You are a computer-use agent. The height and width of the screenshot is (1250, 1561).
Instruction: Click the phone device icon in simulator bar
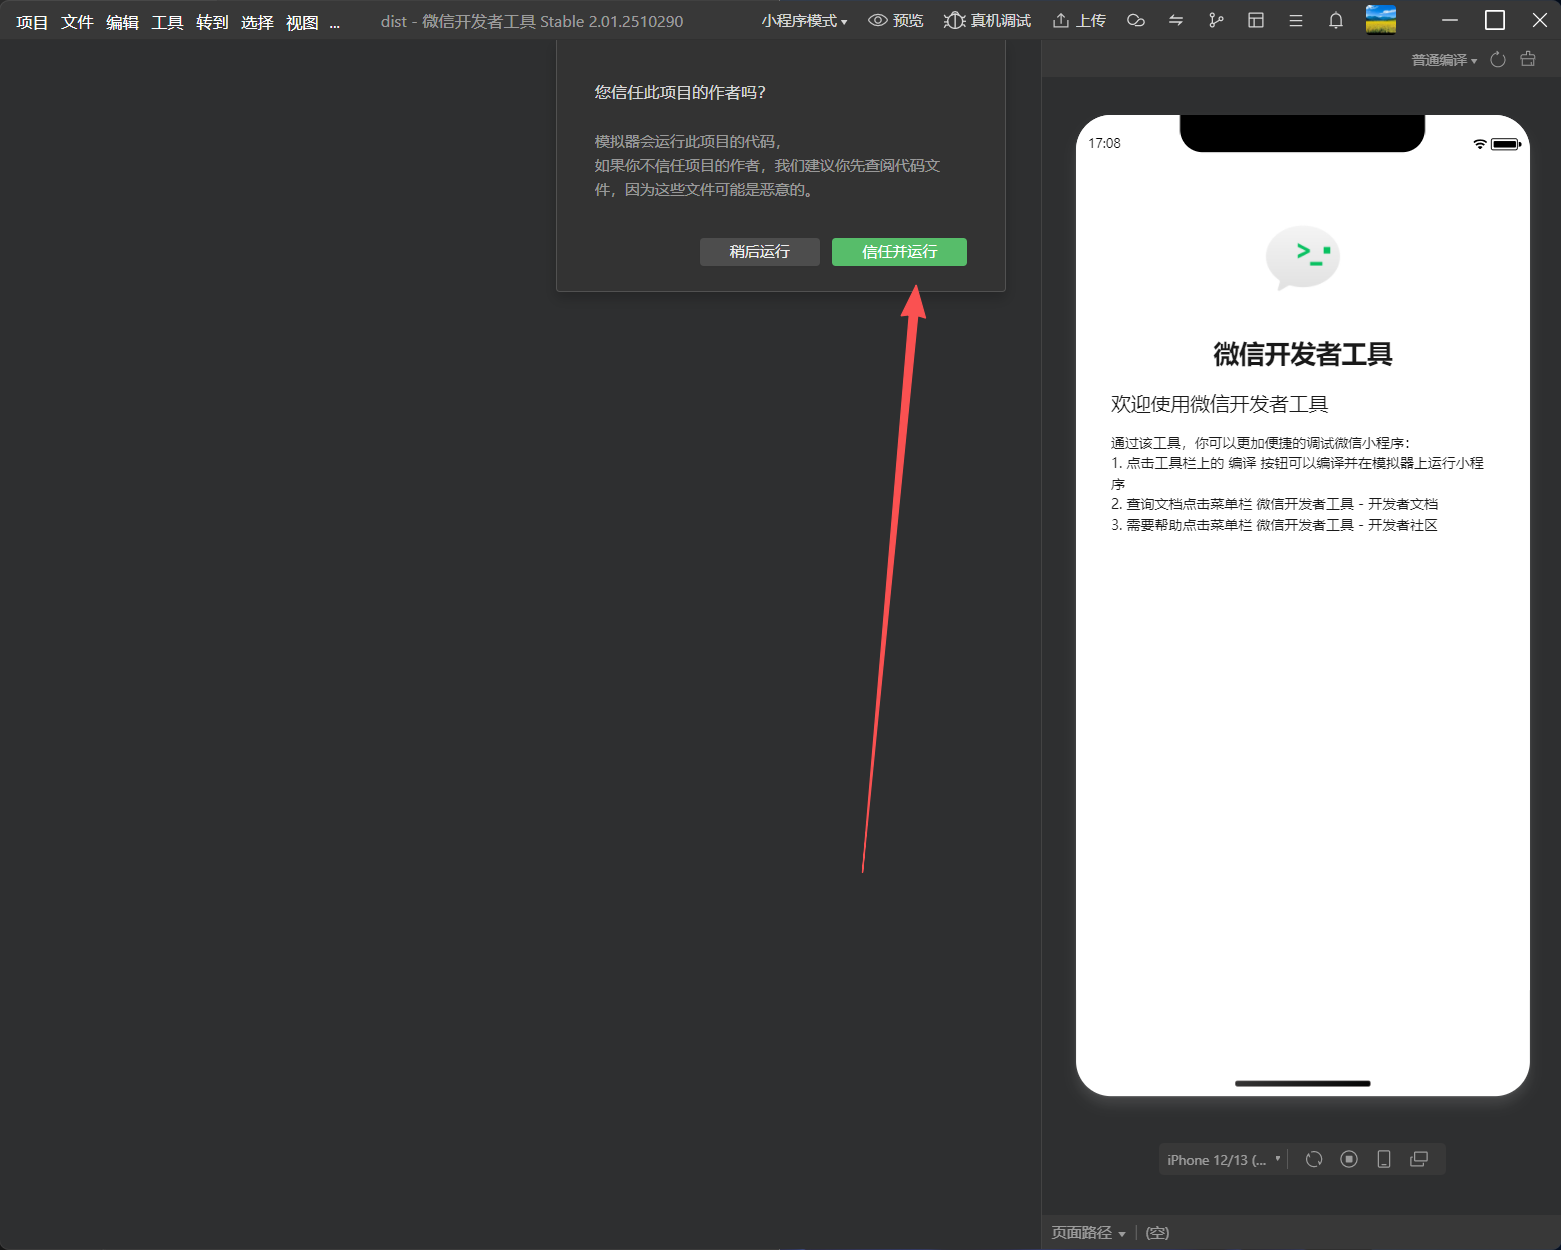coord(1384,1159)
